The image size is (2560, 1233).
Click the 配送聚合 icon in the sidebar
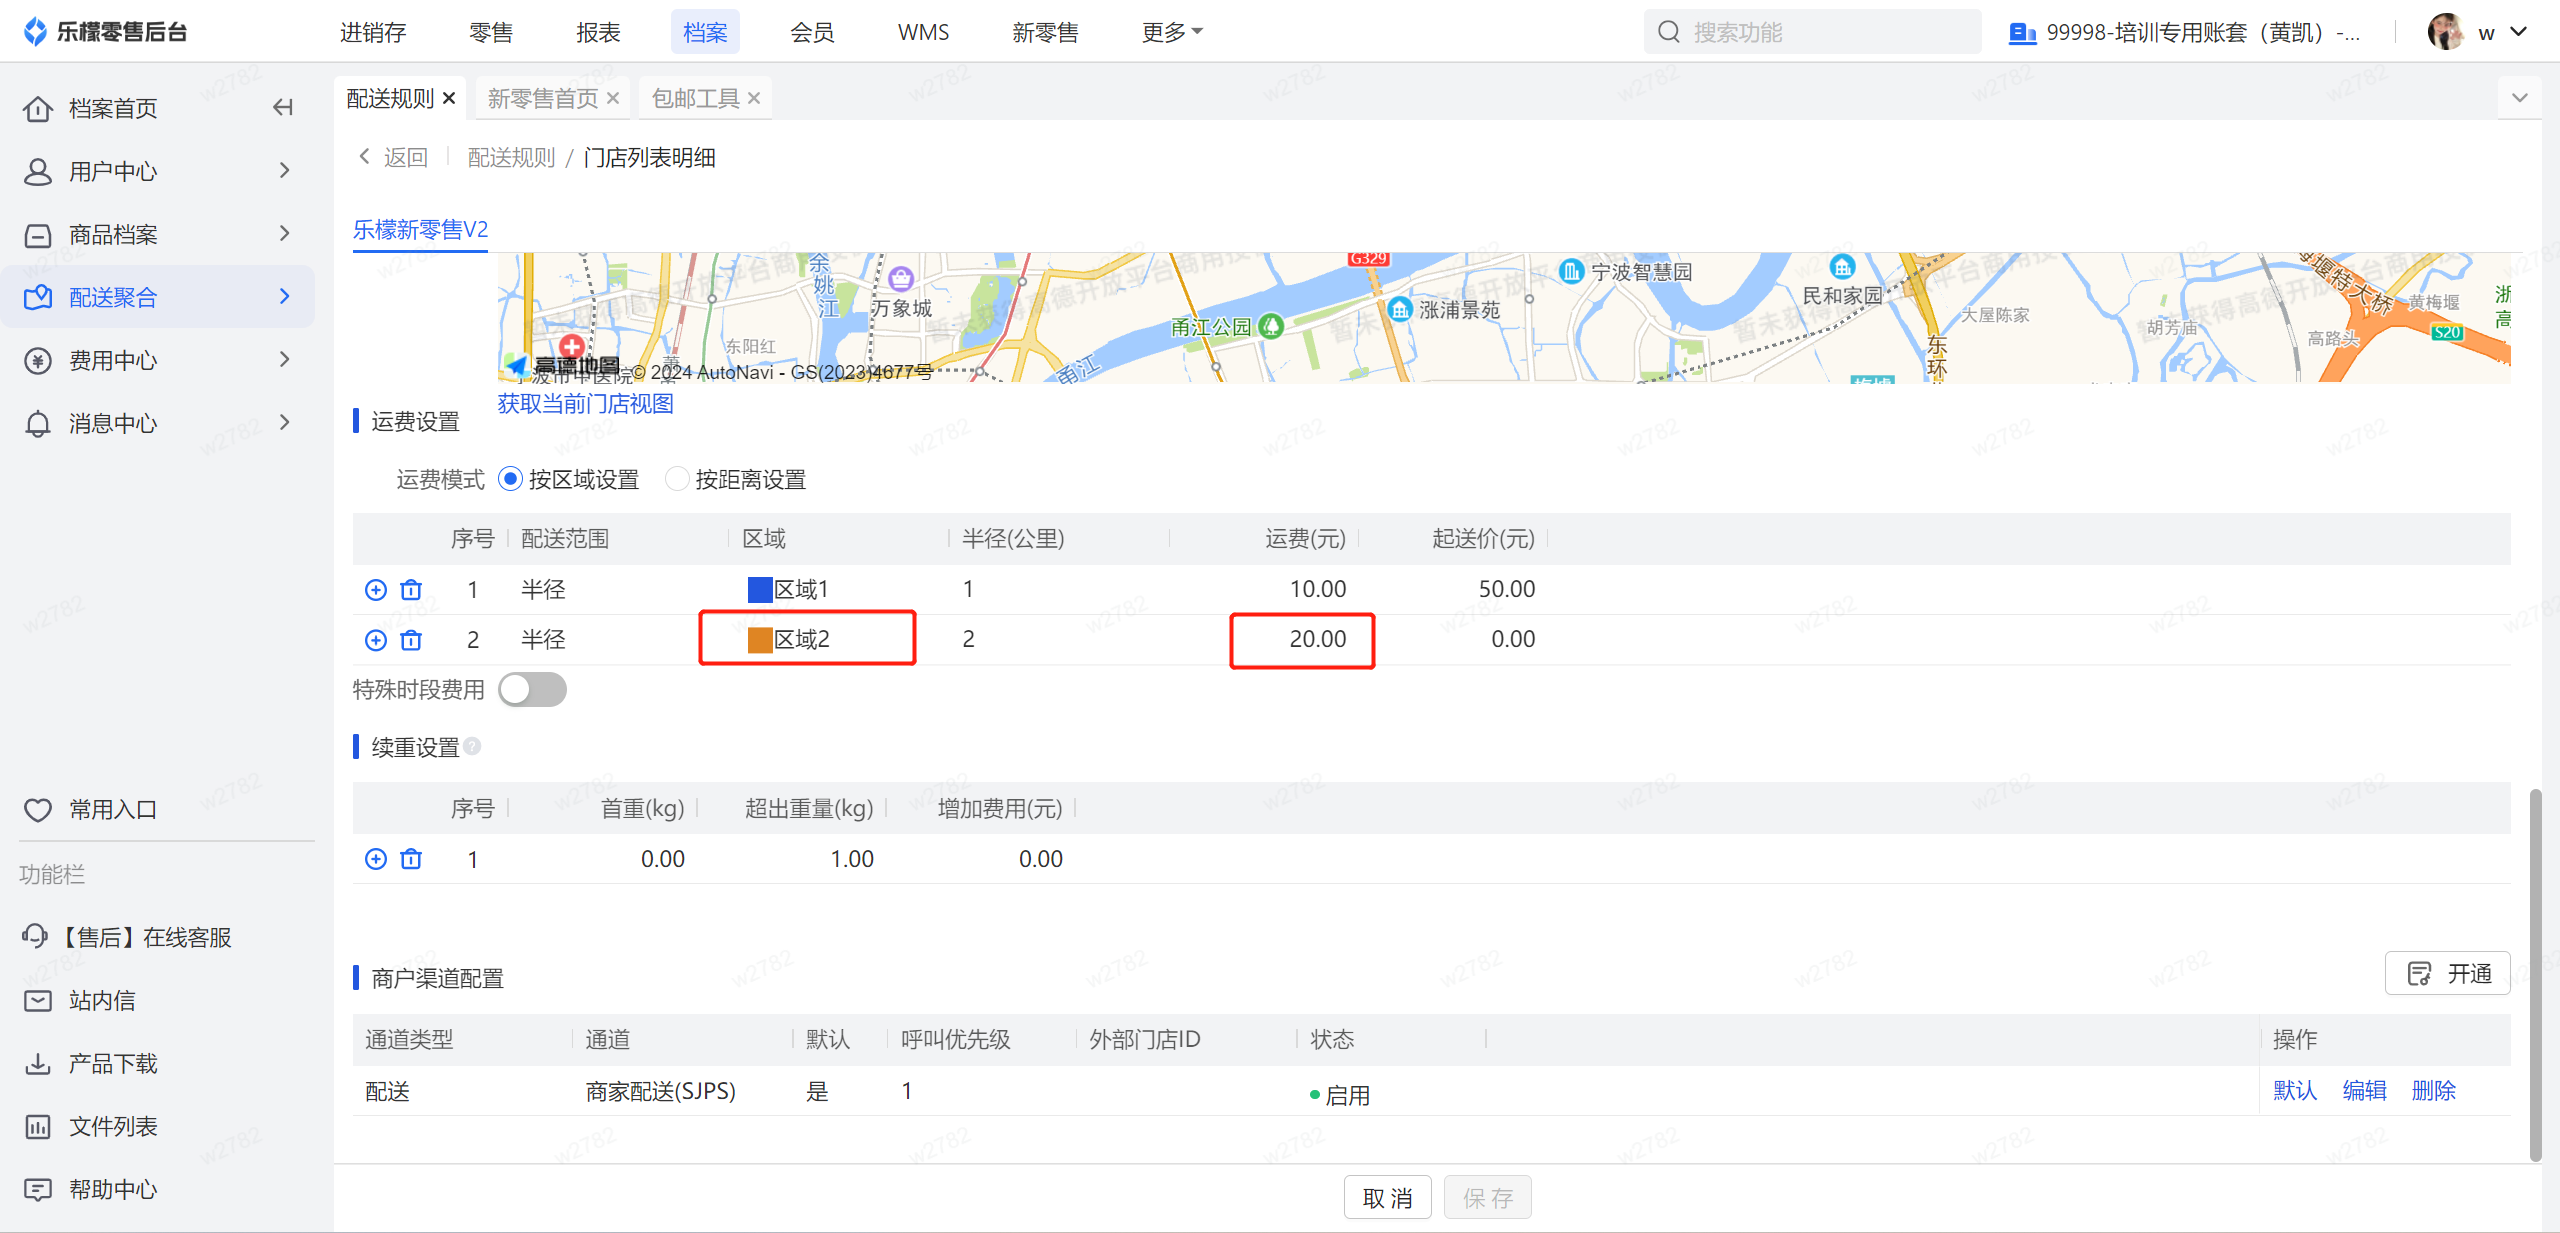click(38, 297)
